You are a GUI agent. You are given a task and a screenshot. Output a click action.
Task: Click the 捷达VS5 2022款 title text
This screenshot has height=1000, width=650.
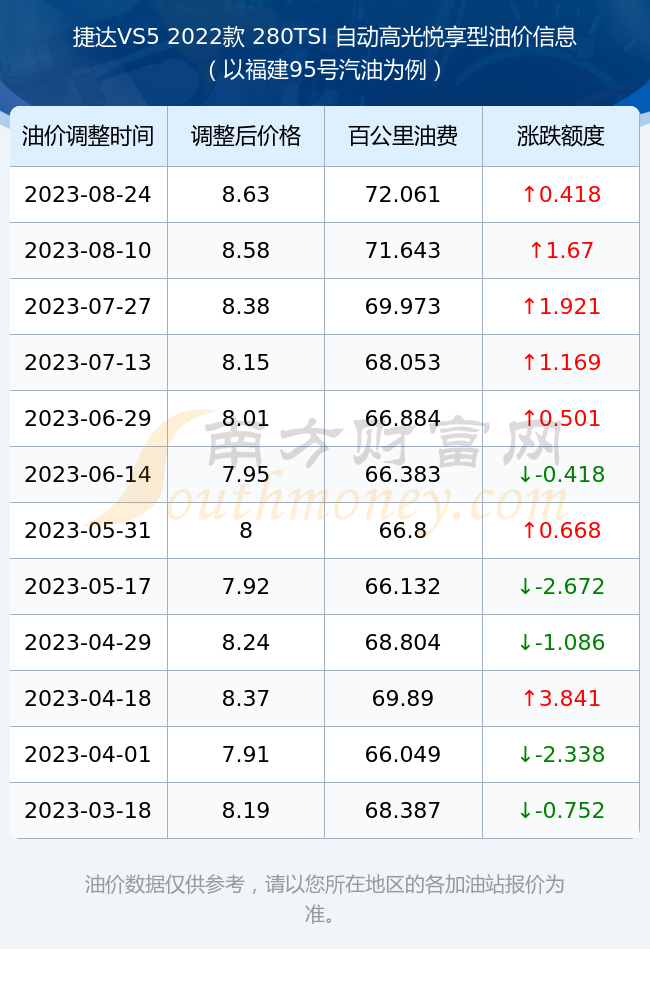pos(159,37)
